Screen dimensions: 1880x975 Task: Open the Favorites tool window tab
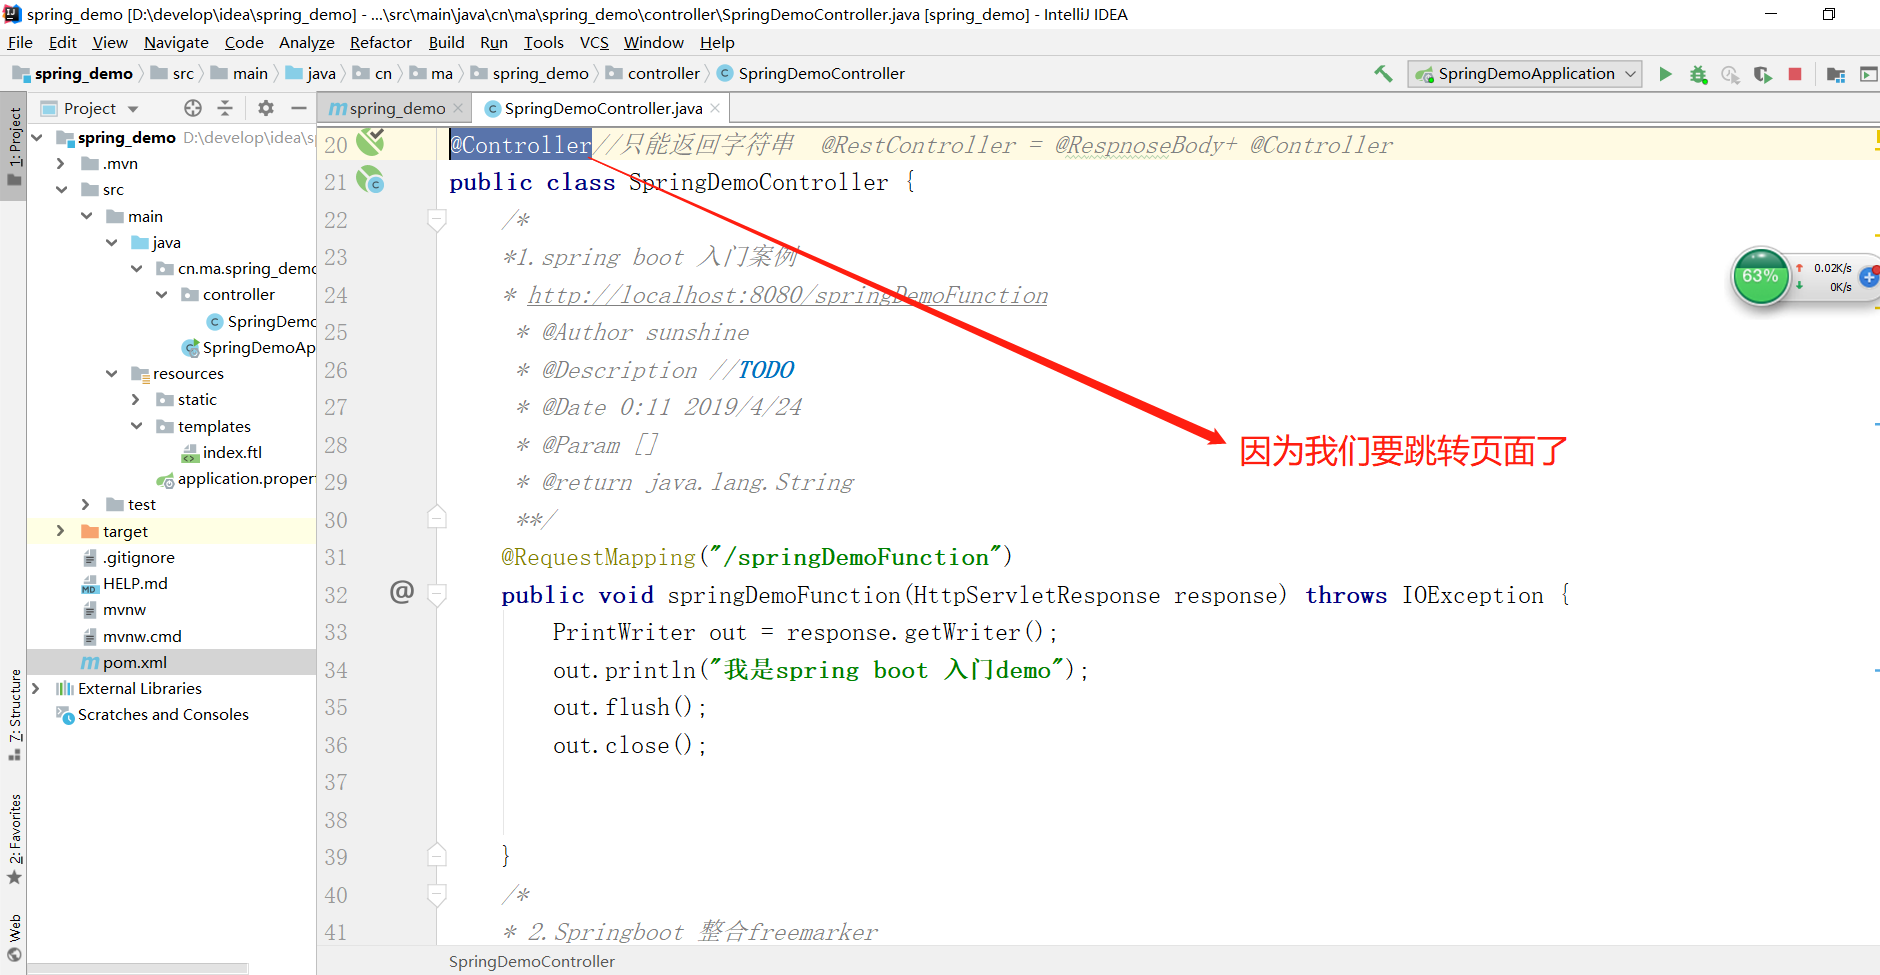pyautogui.click(x=14, y=838)
